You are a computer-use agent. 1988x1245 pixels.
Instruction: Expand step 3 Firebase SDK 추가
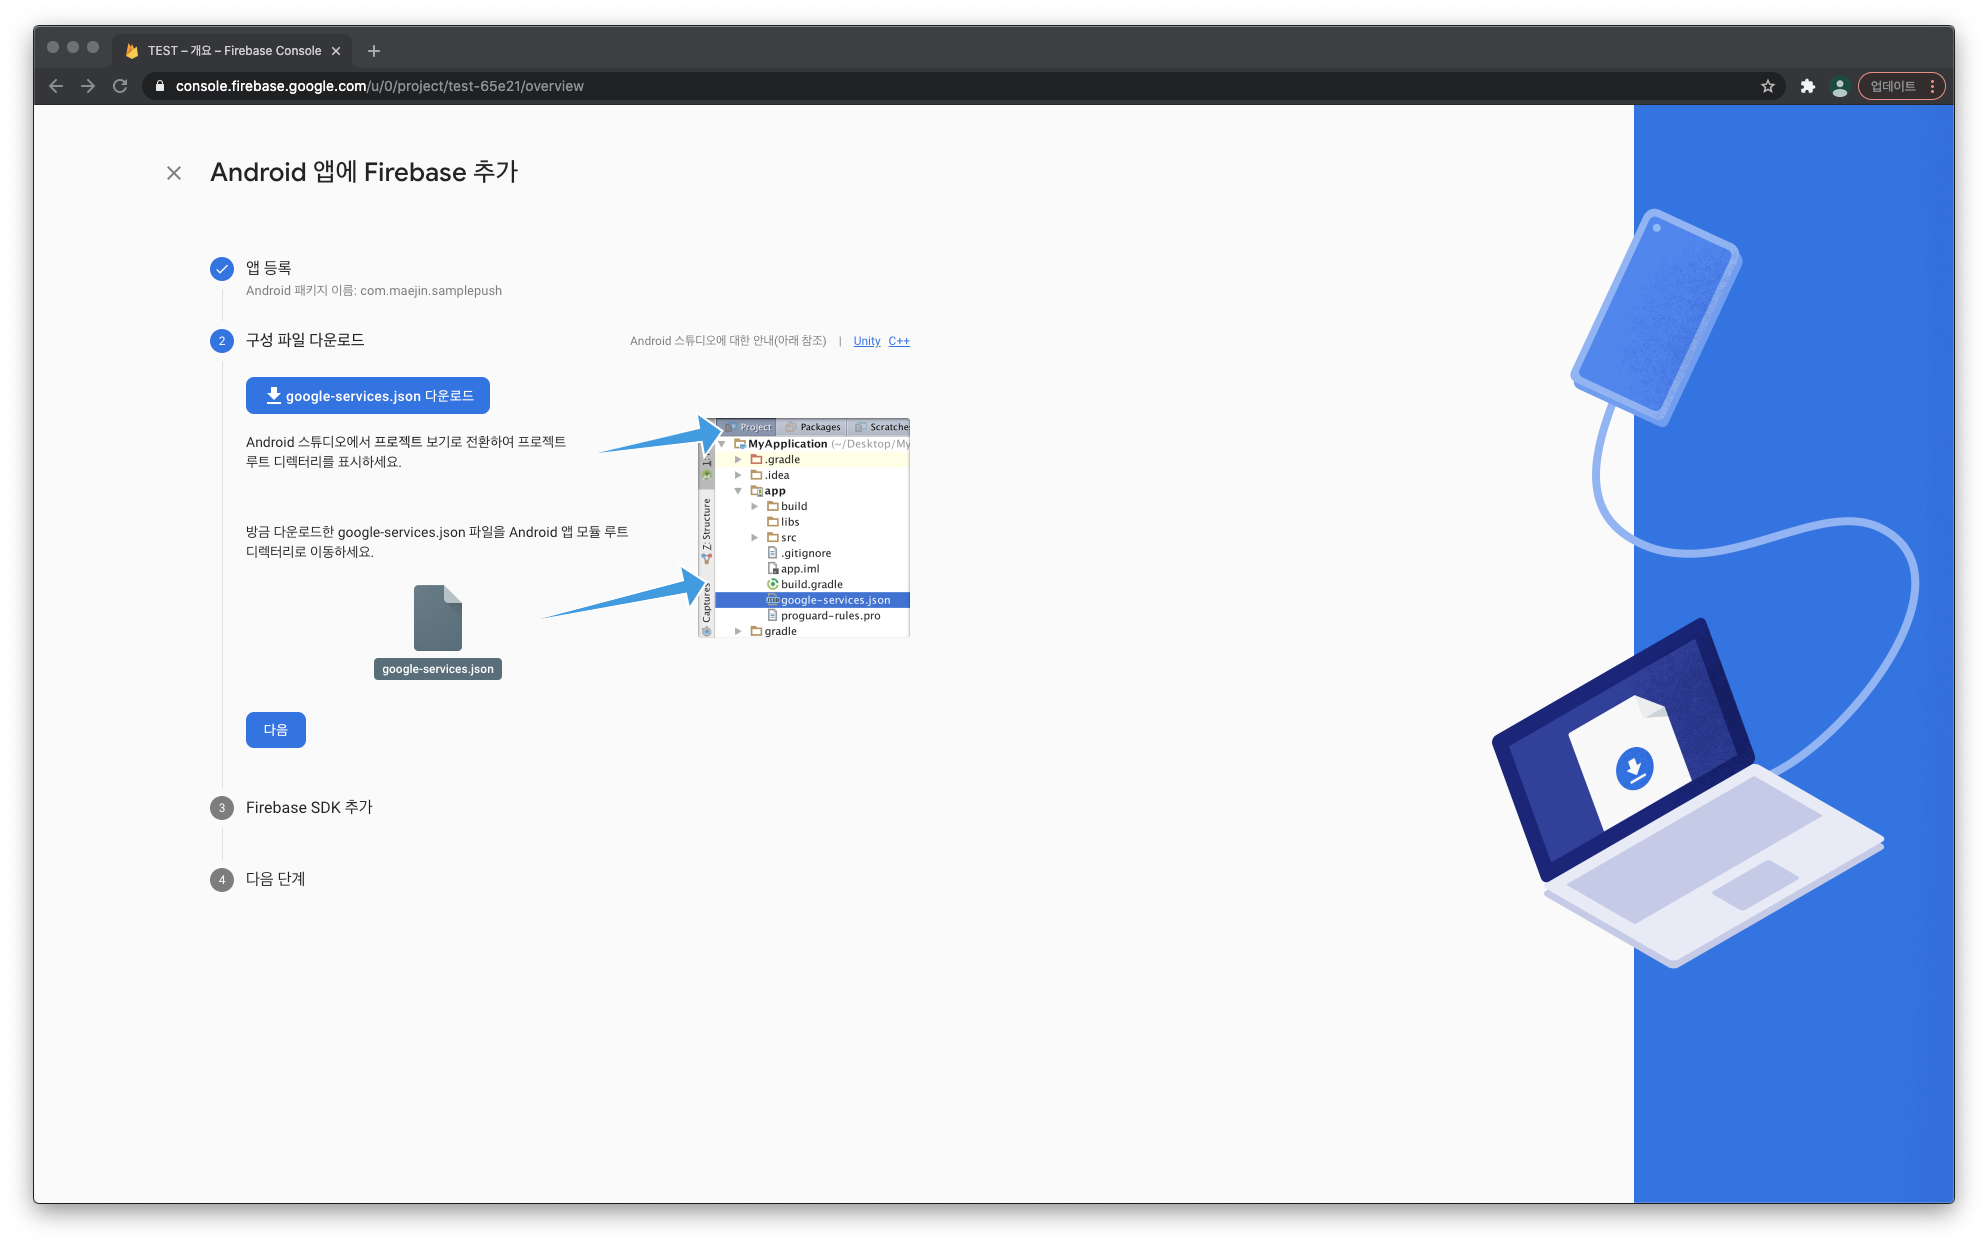(x=309, y=808)
